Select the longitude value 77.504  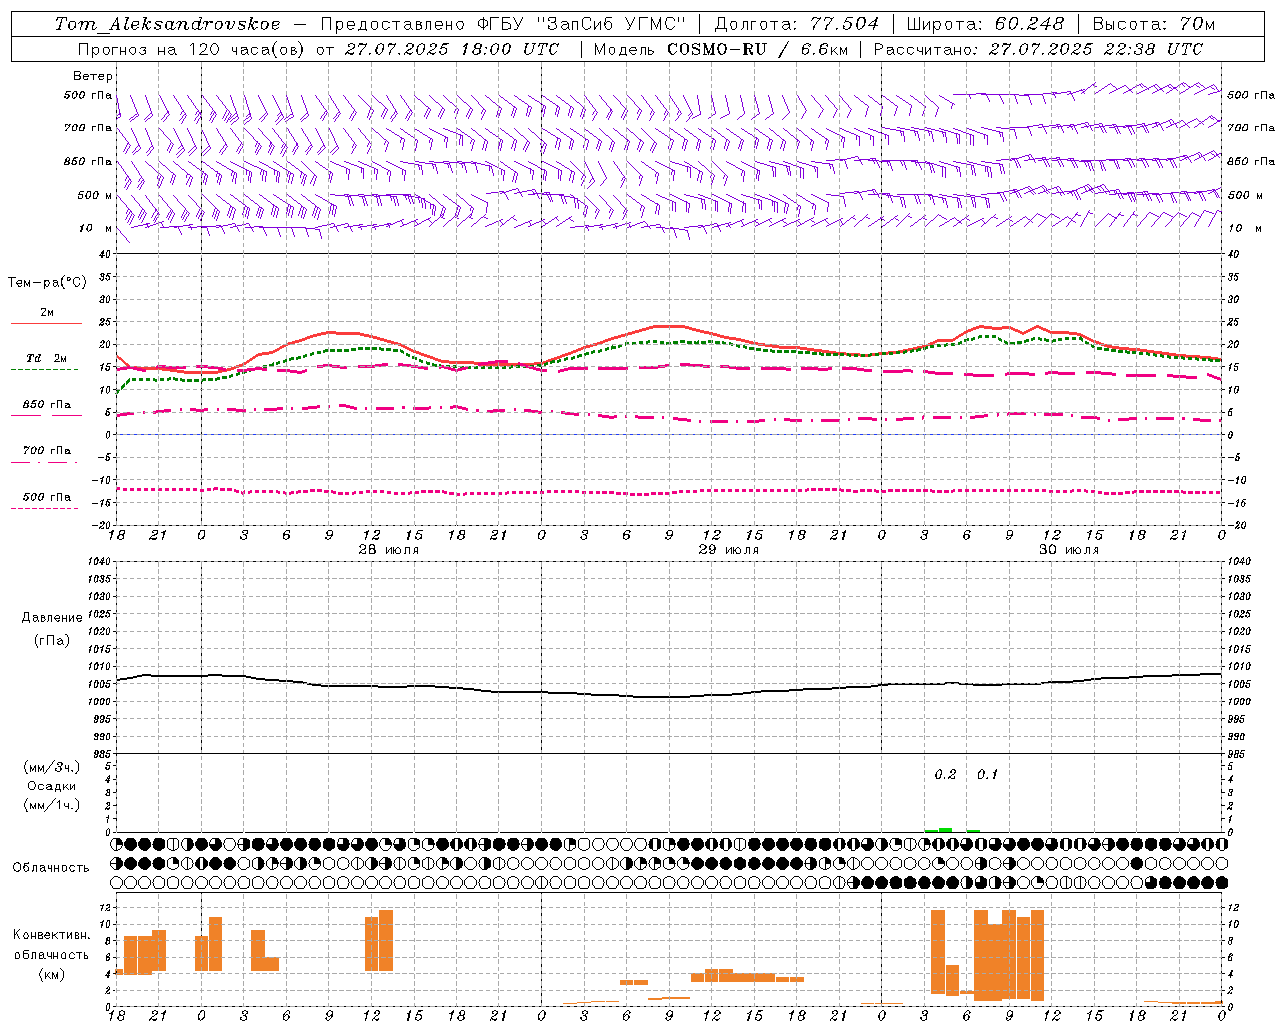click(x=845, y=24)
